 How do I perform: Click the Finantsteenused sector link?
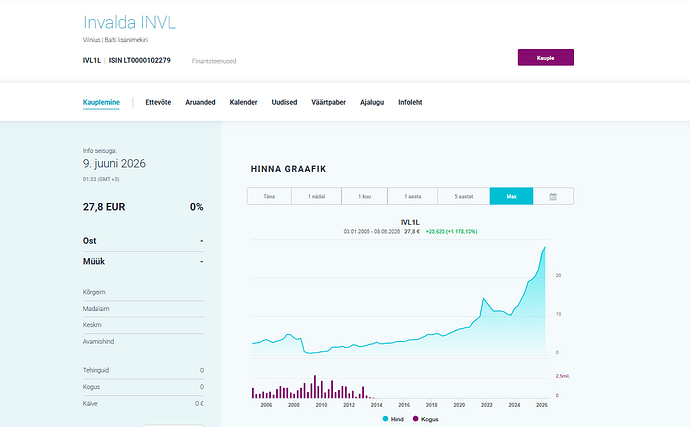point(214,61)
